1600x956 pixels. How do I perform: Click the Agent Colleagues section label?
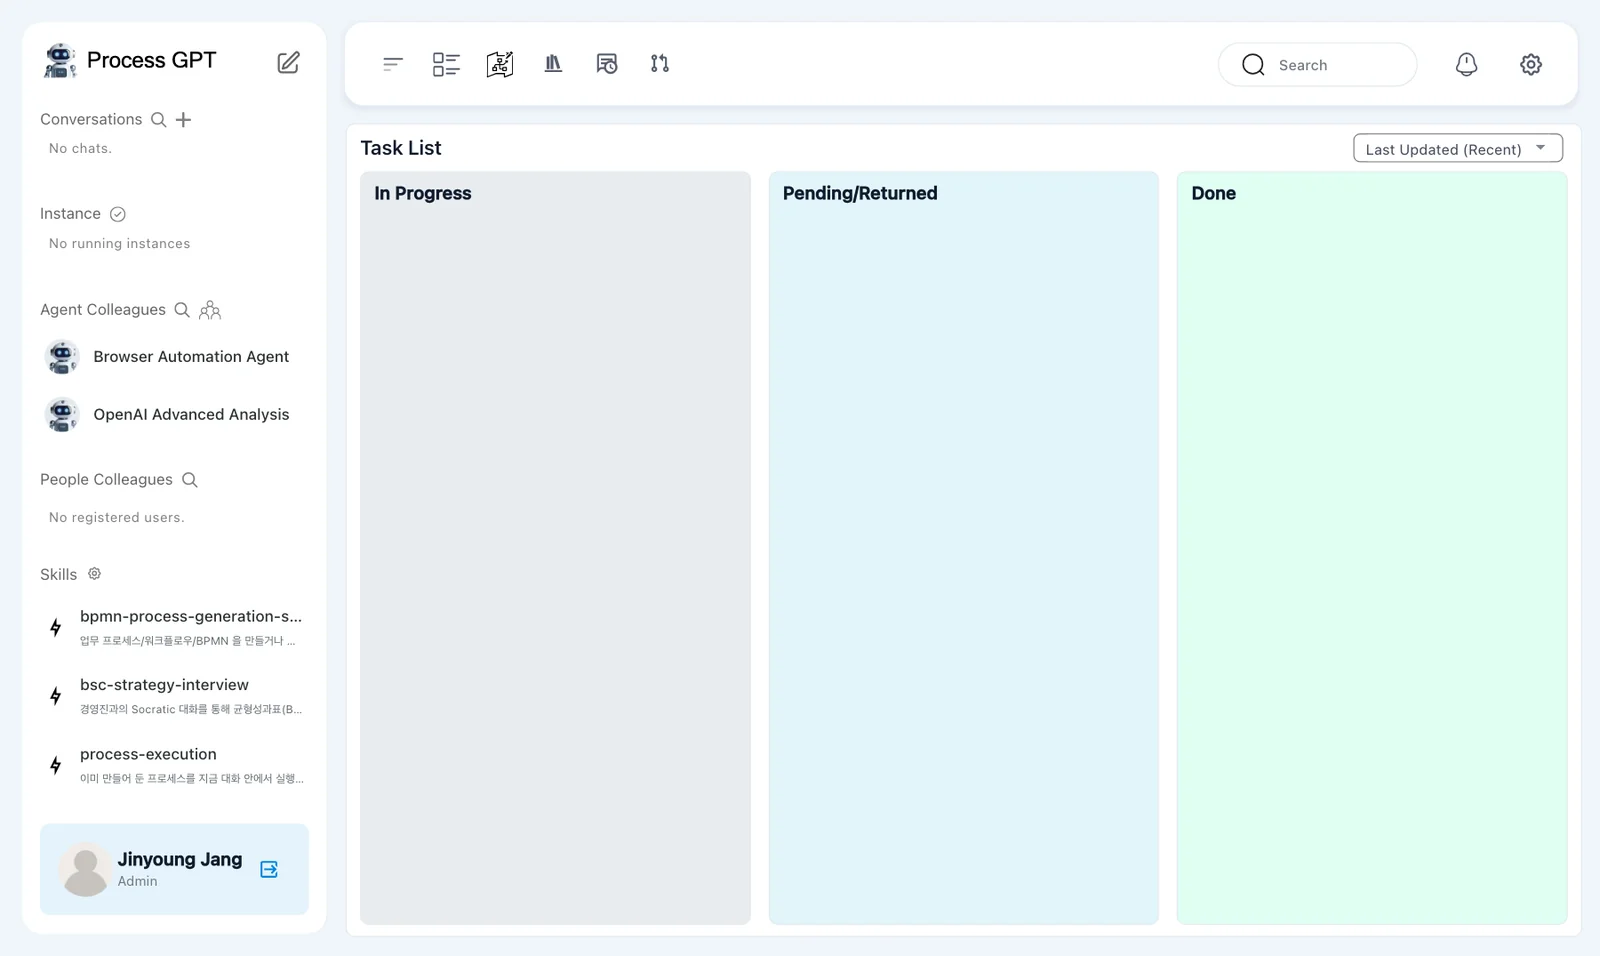coord(103,310)
